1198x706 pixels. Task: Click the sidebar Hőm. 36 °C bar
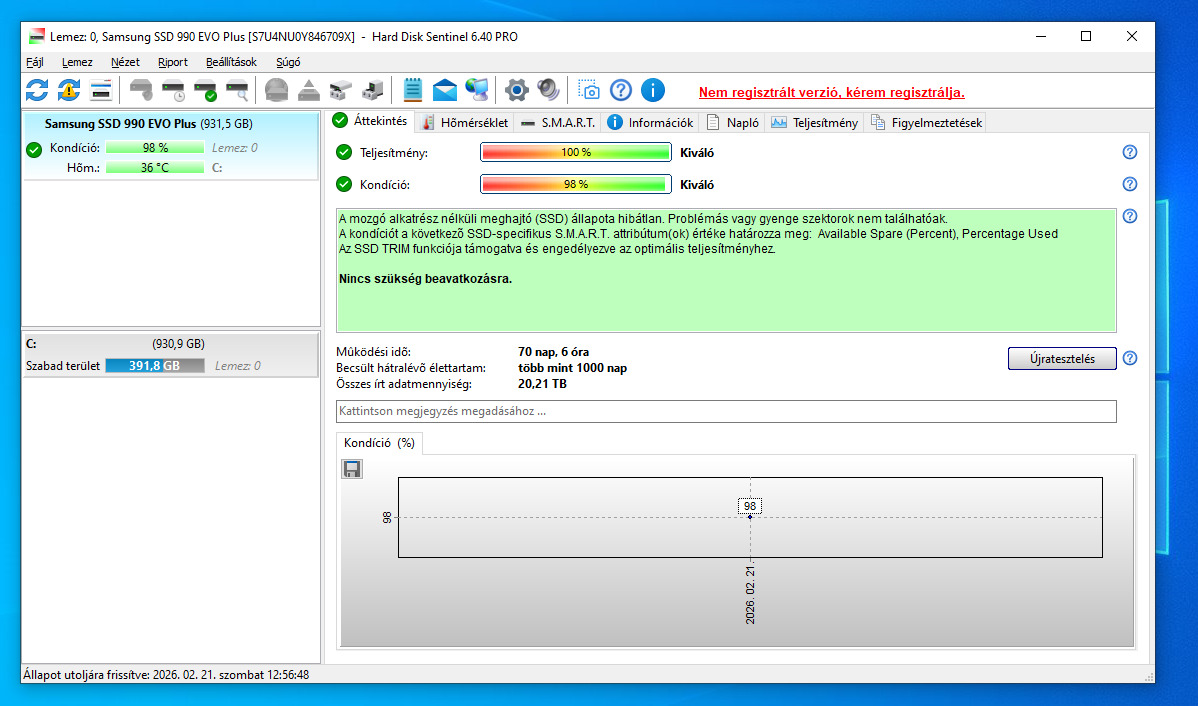[x=155, y=167]
